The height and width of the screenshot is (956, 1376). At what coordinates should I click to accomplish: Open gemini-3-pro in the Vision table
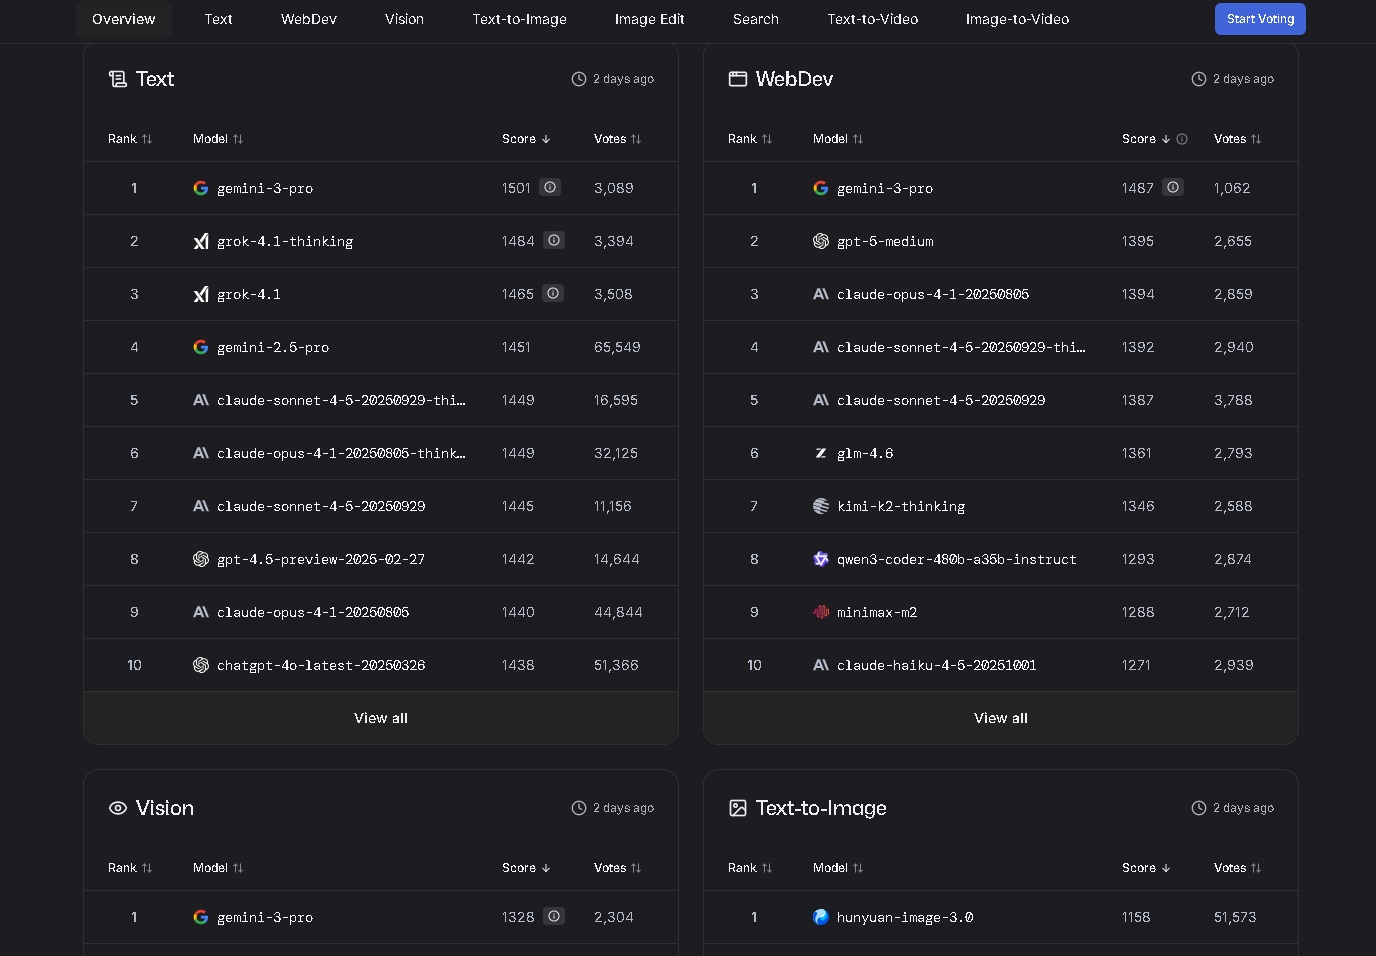(x=265, y=917)
